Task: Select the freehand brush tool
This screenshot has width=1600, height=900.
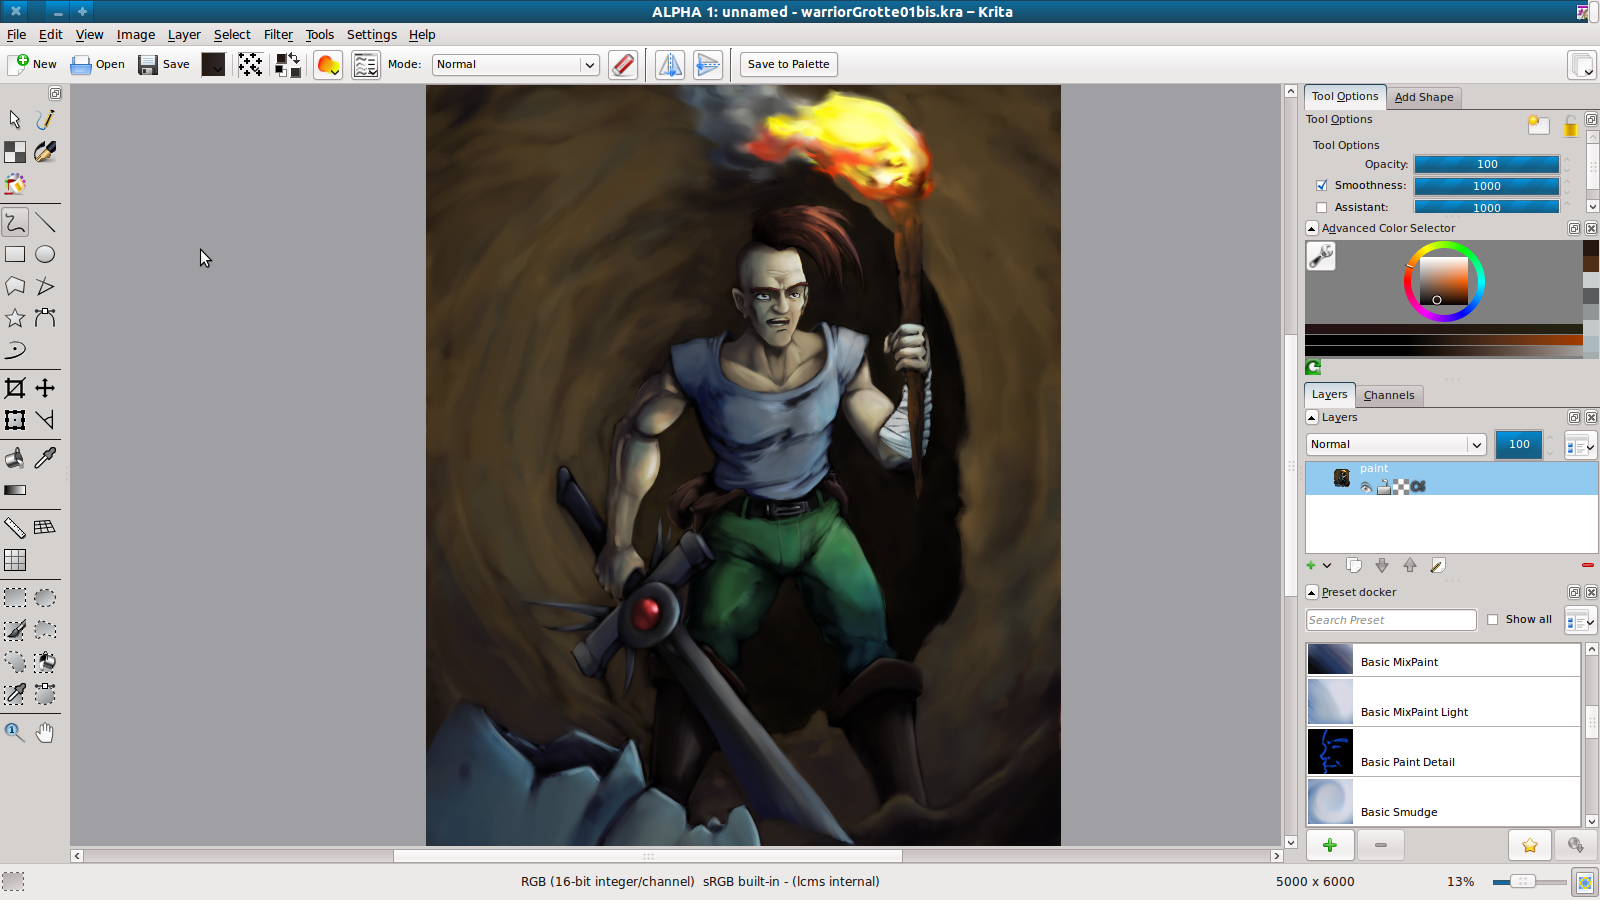Action: [x=15, y=222]
